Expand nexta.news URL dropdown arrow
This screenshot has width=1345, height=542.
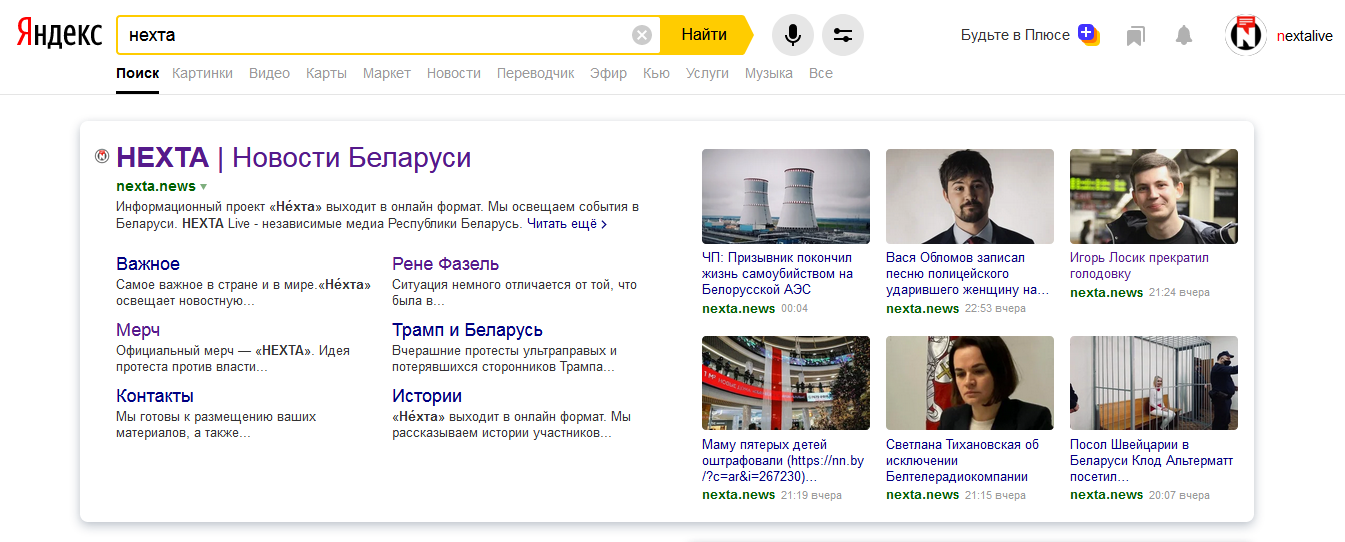204,187
